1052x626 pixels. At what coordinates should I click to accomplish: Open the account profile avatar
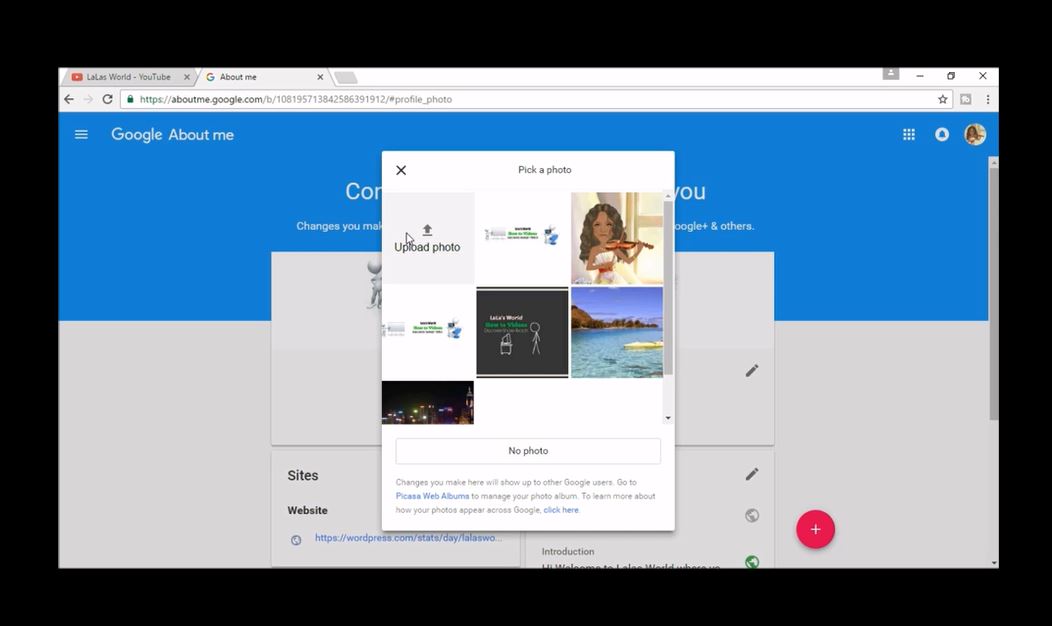click(975, 135)
